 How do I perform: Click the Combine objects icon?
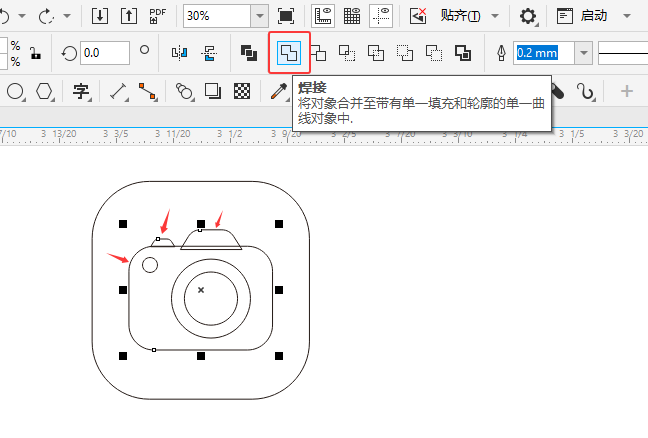tap(249, 53)
